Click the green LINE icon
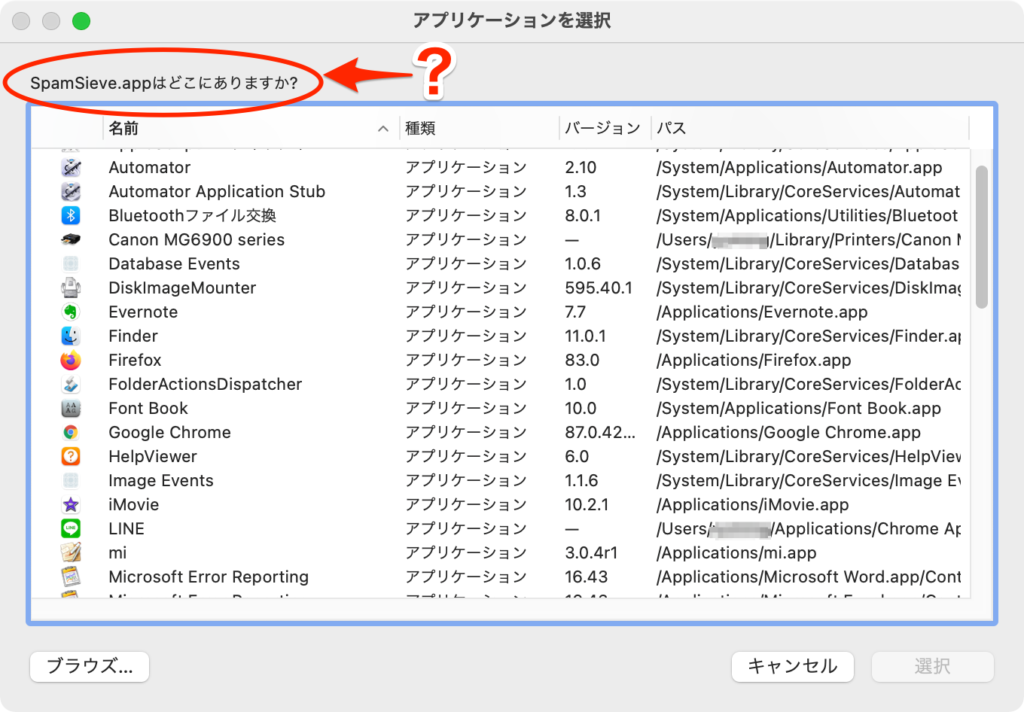The image size is (1024, 712). [71, 528]
